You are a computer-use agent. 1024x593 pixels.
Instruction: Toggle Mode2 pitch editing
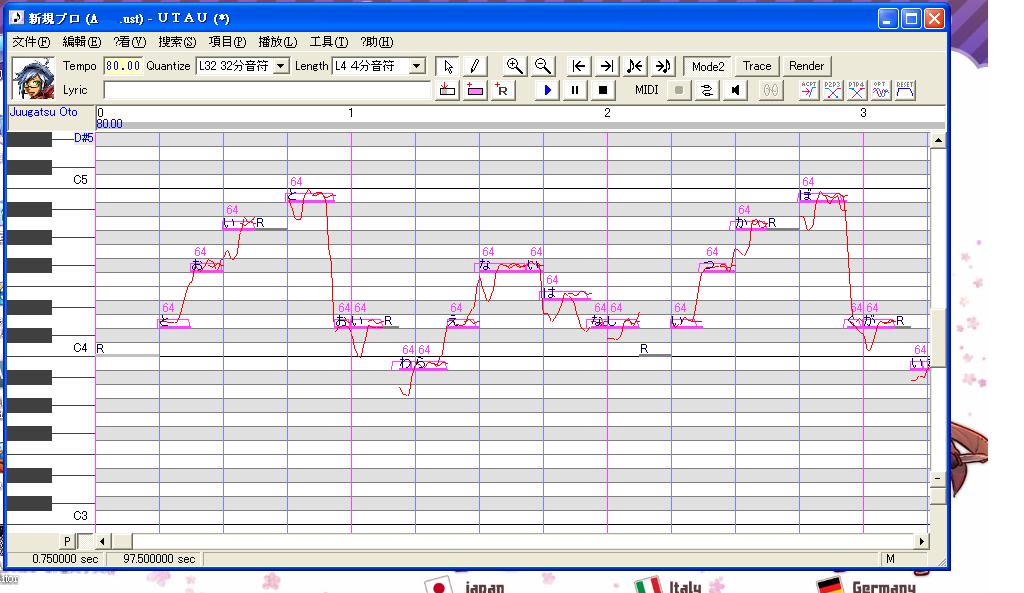coord(708,66)
